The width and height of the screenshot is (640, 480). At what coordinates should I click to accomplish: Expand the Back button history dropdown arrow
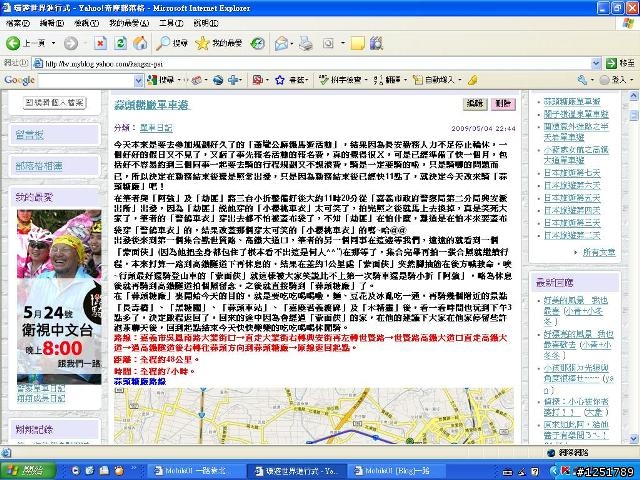click(53, 43)
